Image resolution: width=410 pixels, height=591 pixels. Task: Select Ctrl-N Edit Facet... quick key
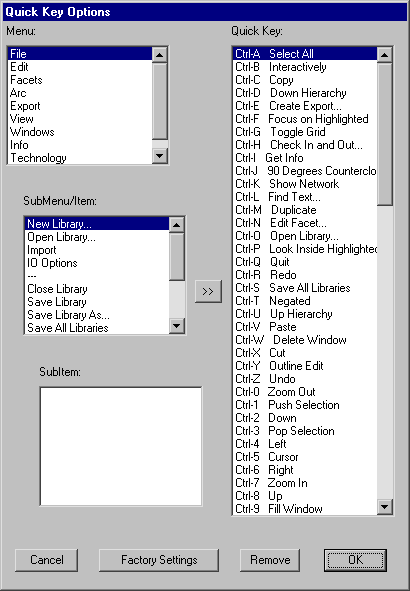point(305,223)
